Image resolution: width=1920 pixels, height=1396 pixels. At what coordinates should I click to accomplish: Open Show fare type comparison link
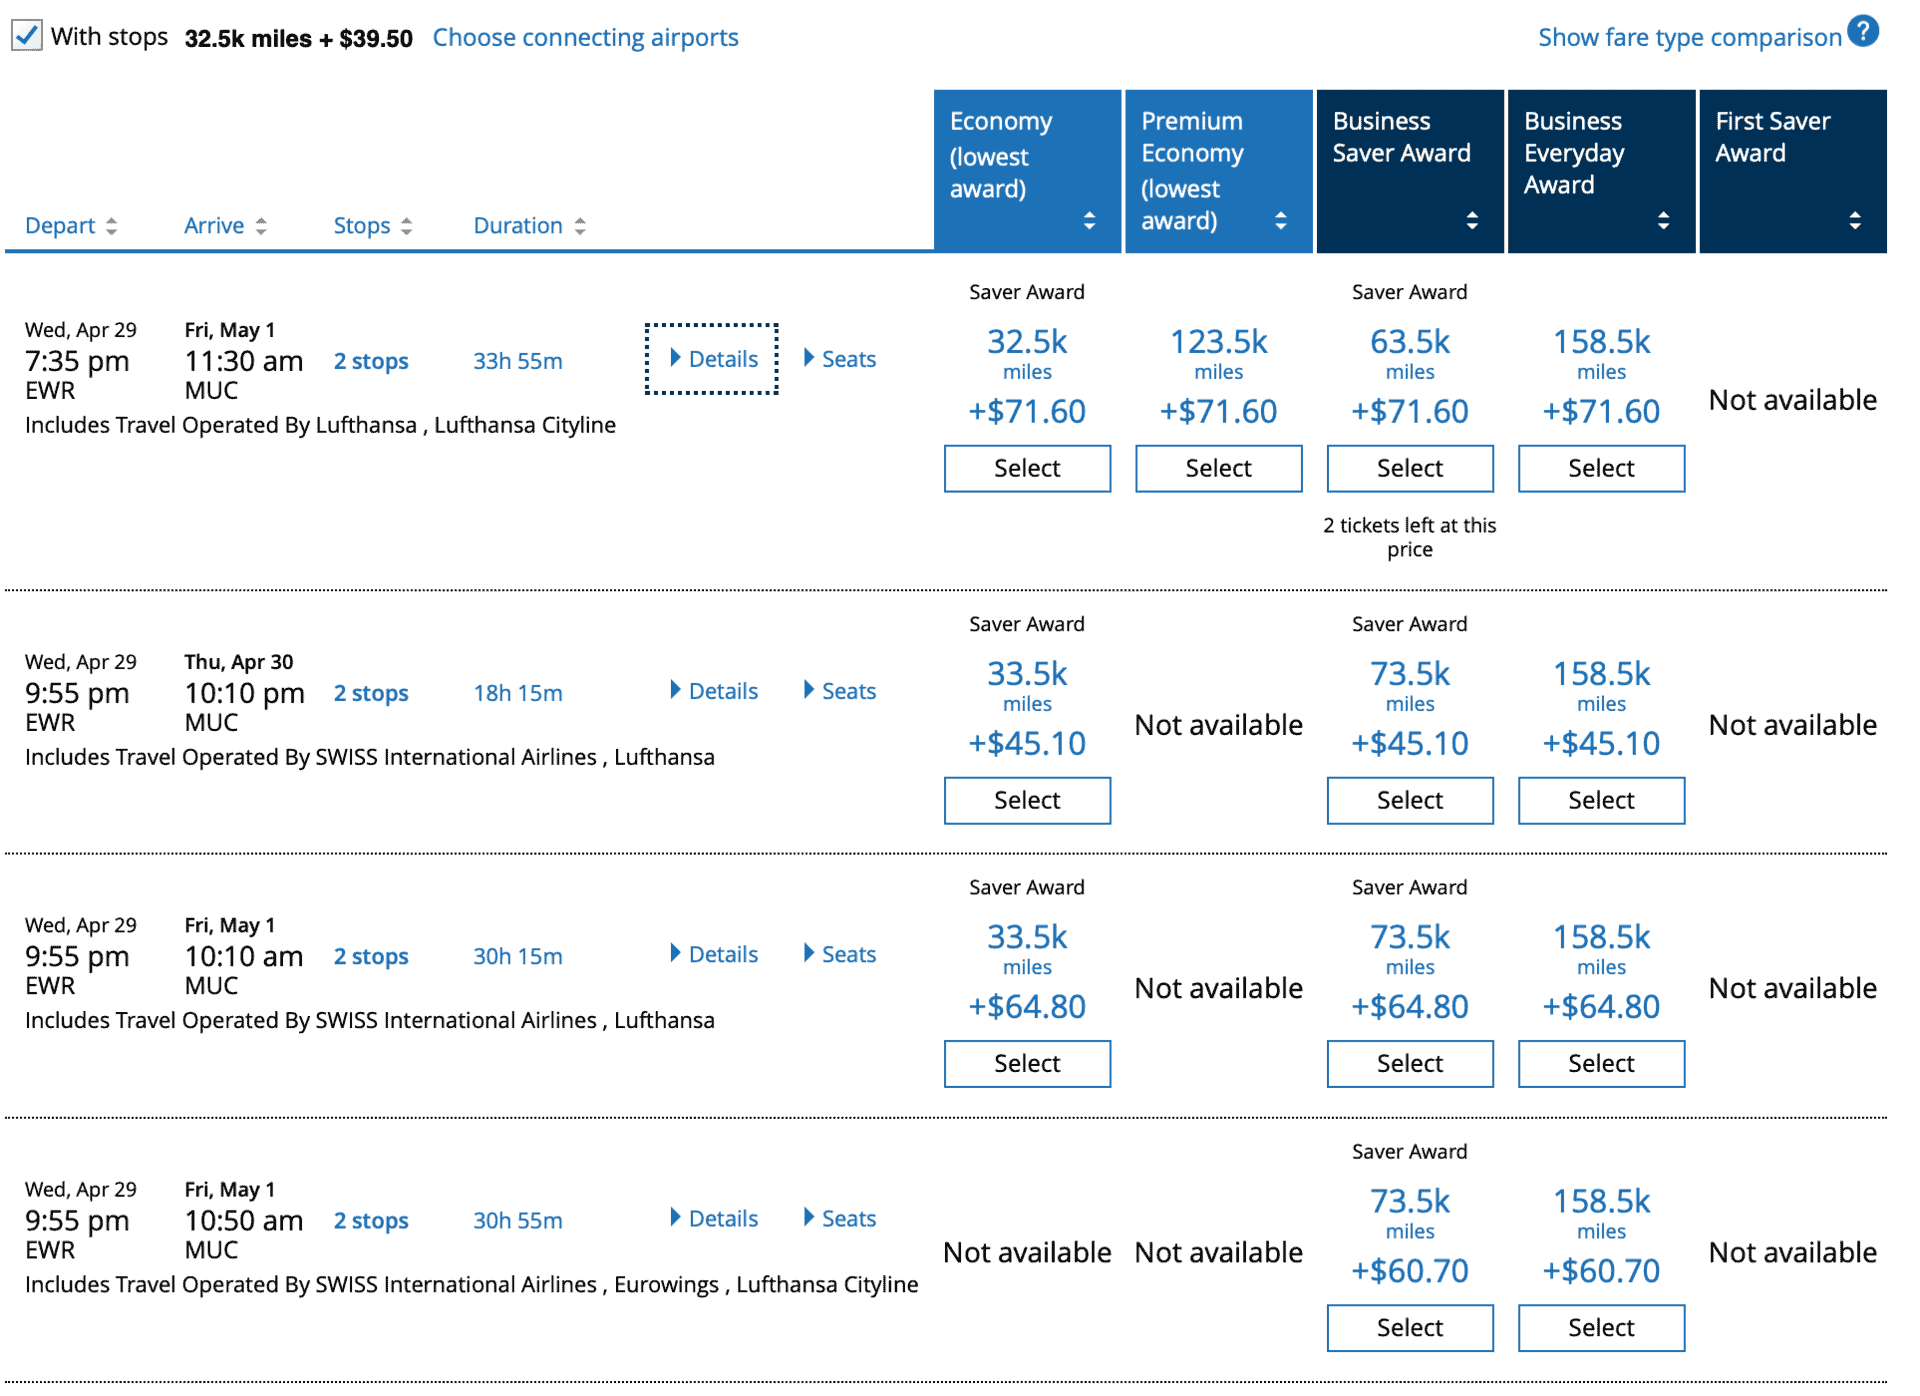pyautogui.click(x=1689, y=38)
